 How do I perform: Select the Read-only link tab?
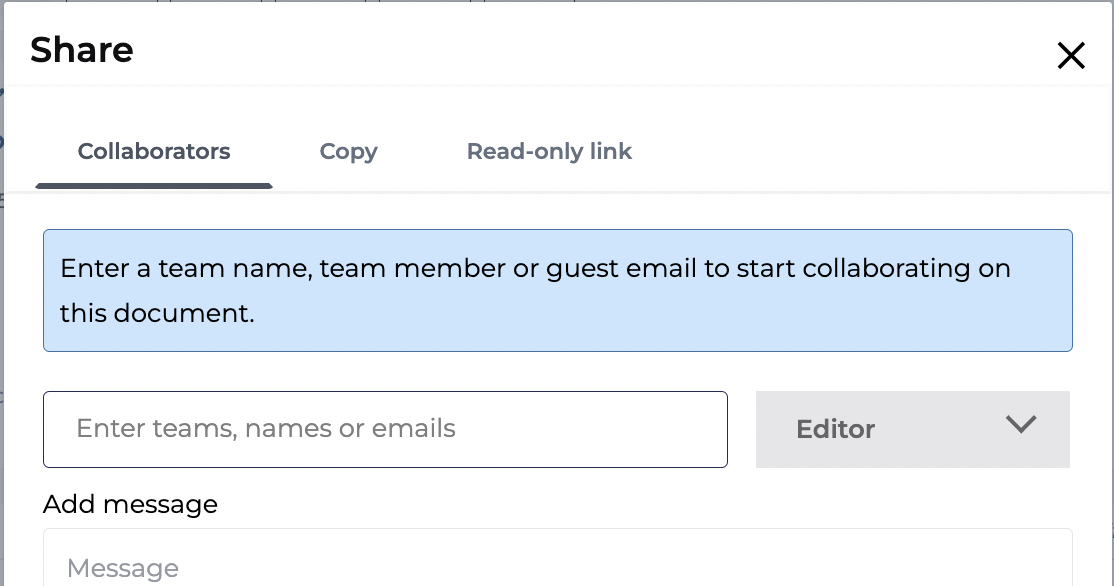pyautogui.click(x=548, y=151)
